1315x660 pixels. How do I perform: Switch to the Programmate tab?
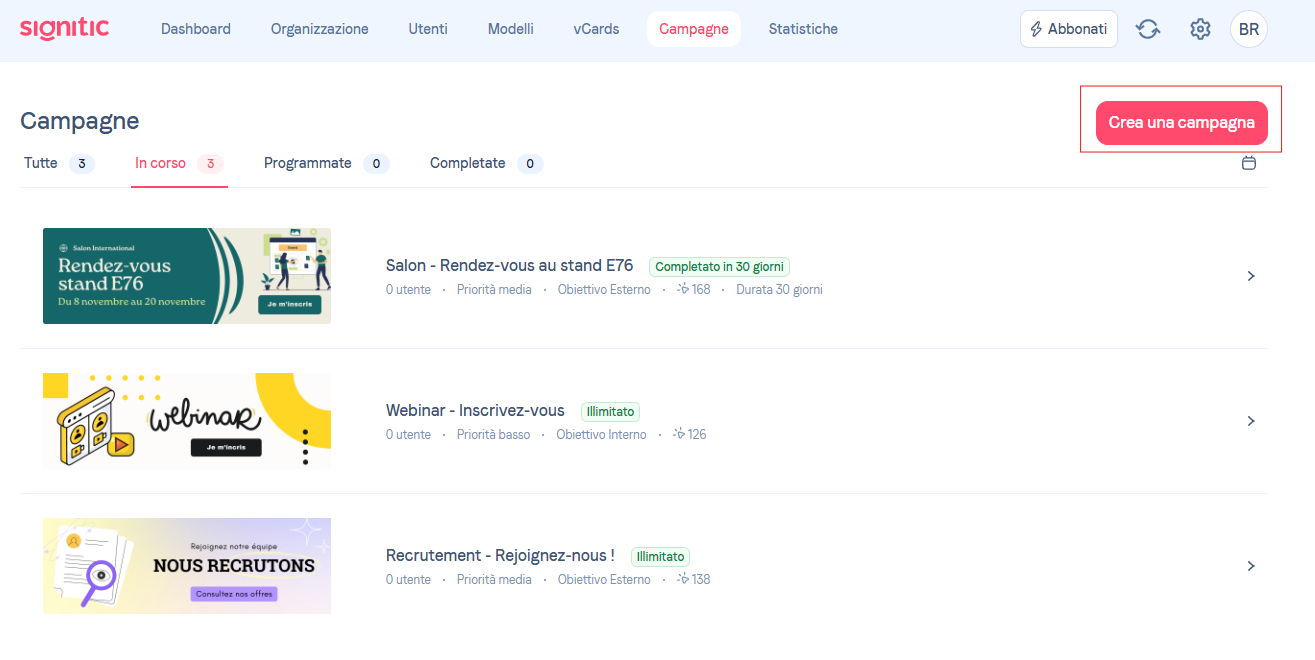pyautogui.click(x=326, y=163)
